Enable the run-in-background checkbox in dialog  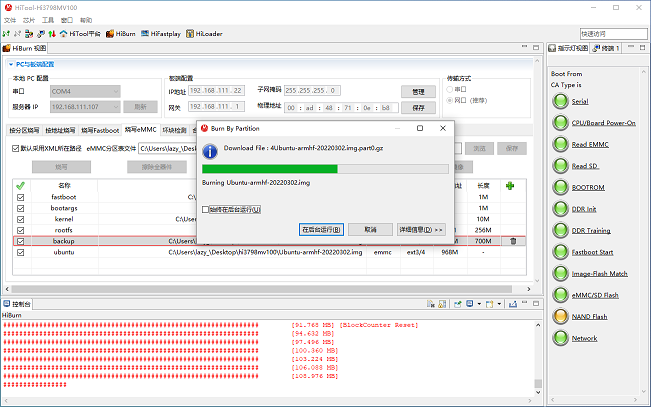(x=206, y=209)
